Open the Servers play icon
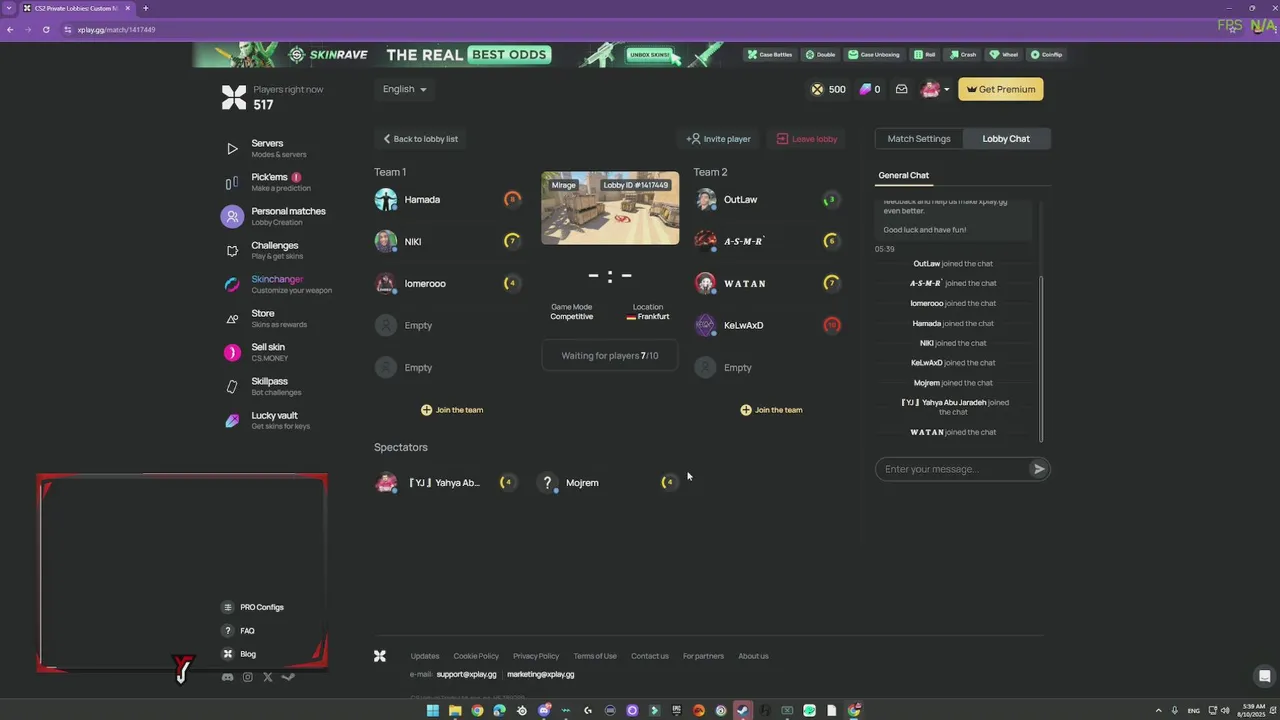Image resolution: width=1280 pixels, height=720 pixels. pos(232,148)
